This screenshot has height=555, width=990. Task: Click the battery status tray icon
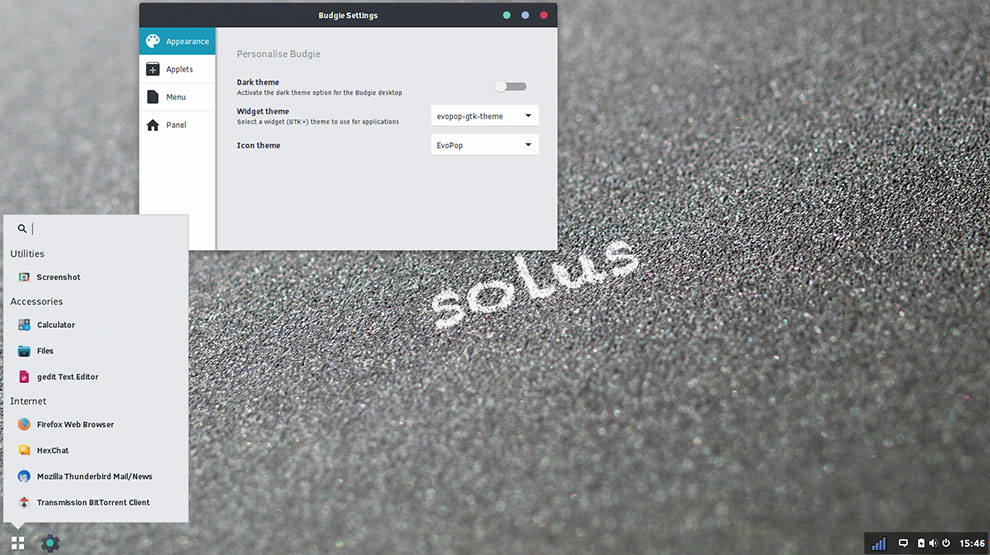(x=921, y=543)
